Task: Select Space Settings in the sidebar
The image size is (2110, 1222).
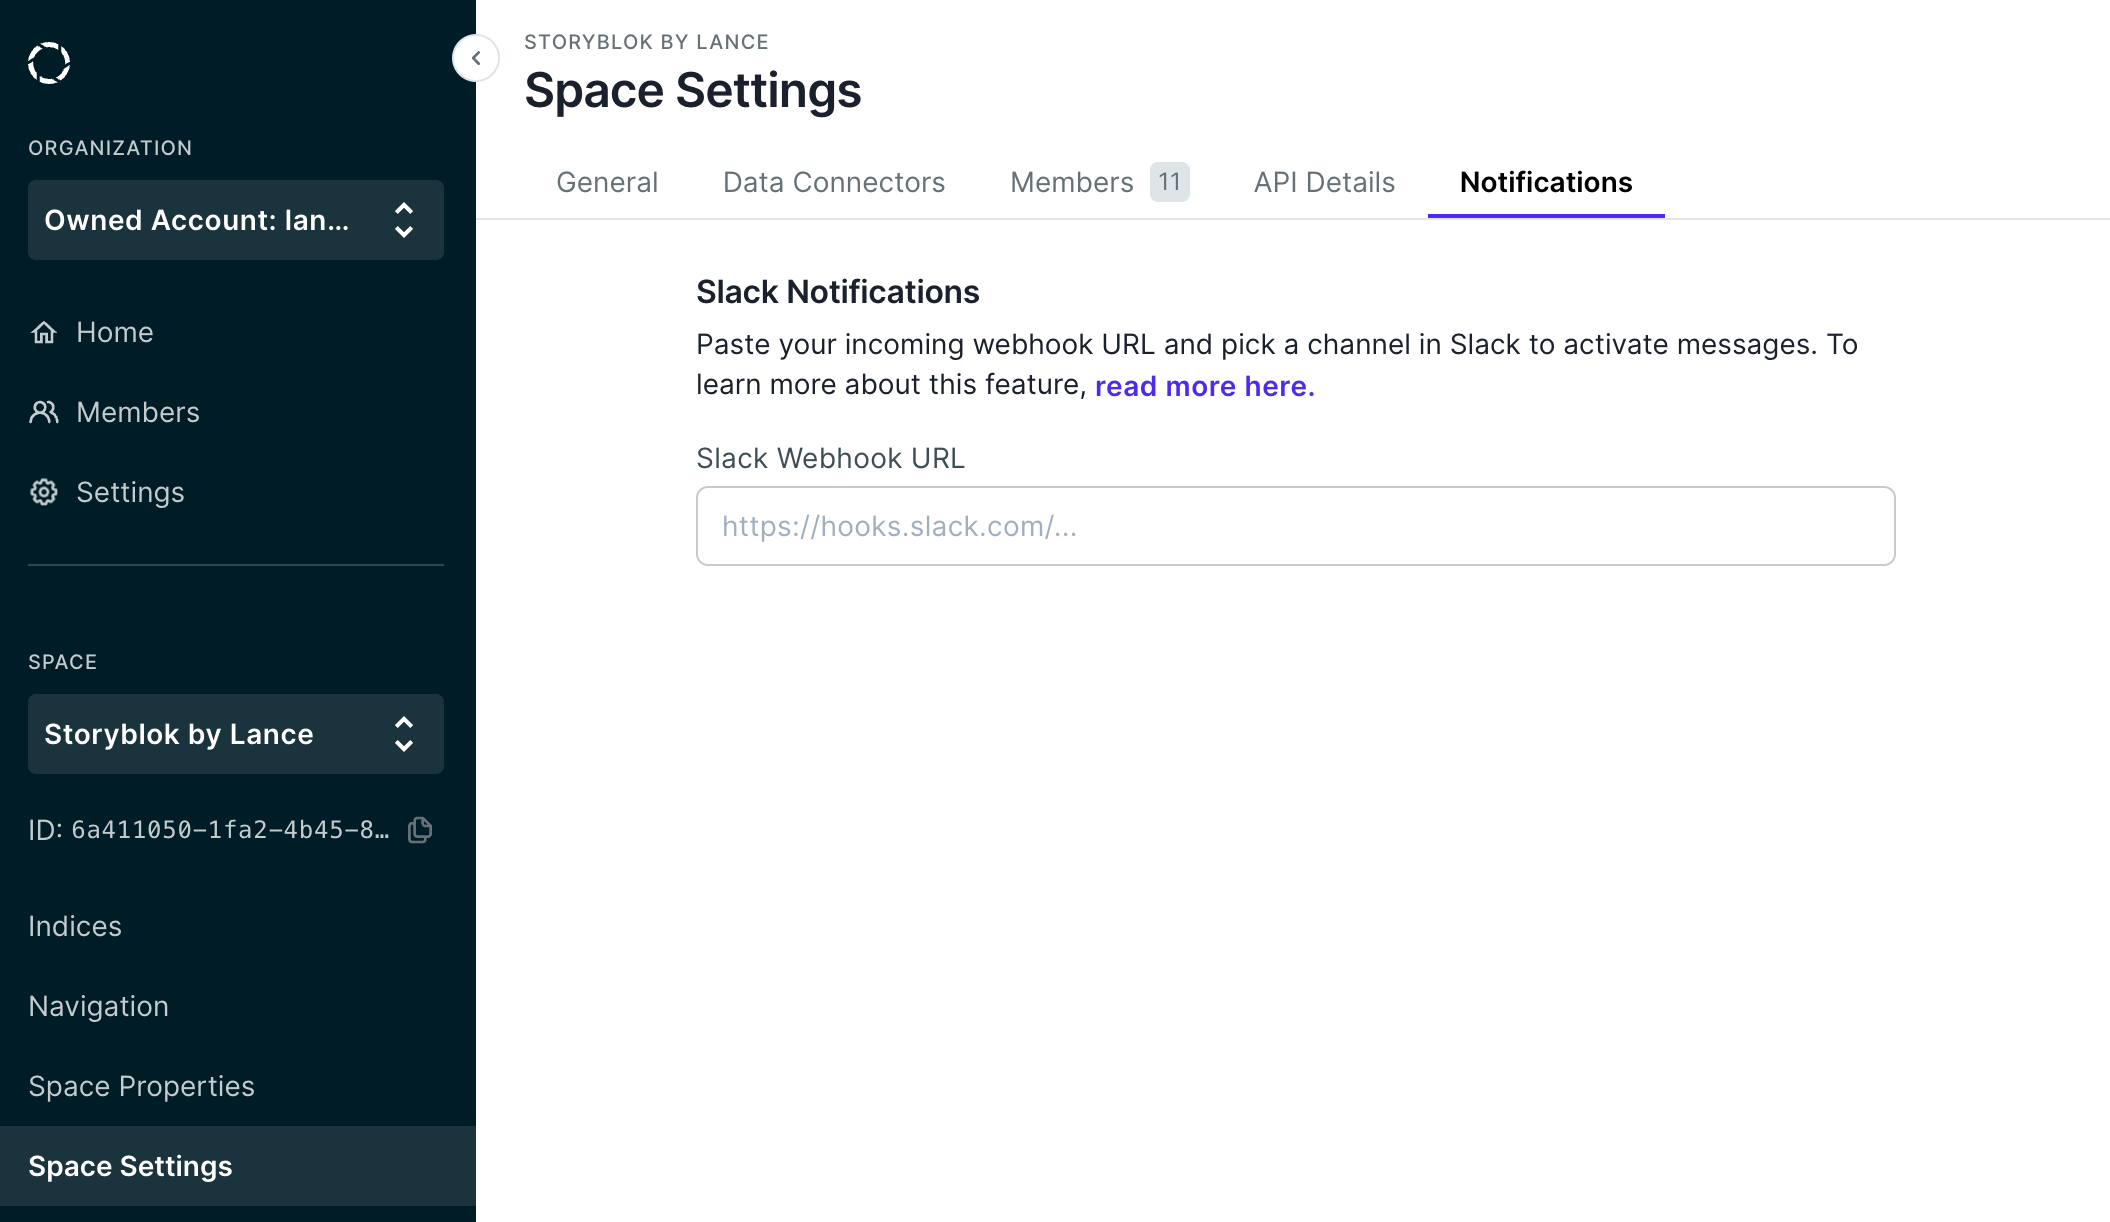Action: (130, 1166)
